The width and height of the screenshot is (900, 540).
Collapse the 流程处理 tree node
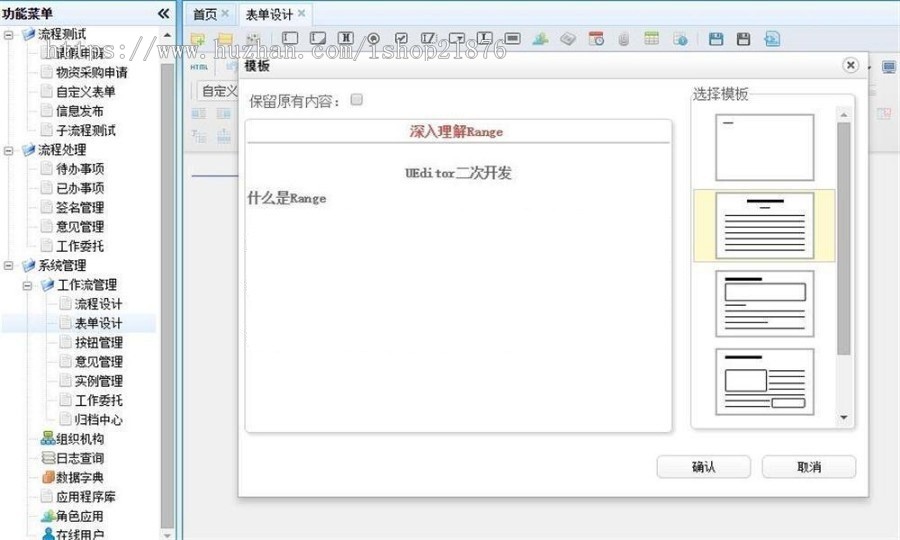[x=9, y=150]
